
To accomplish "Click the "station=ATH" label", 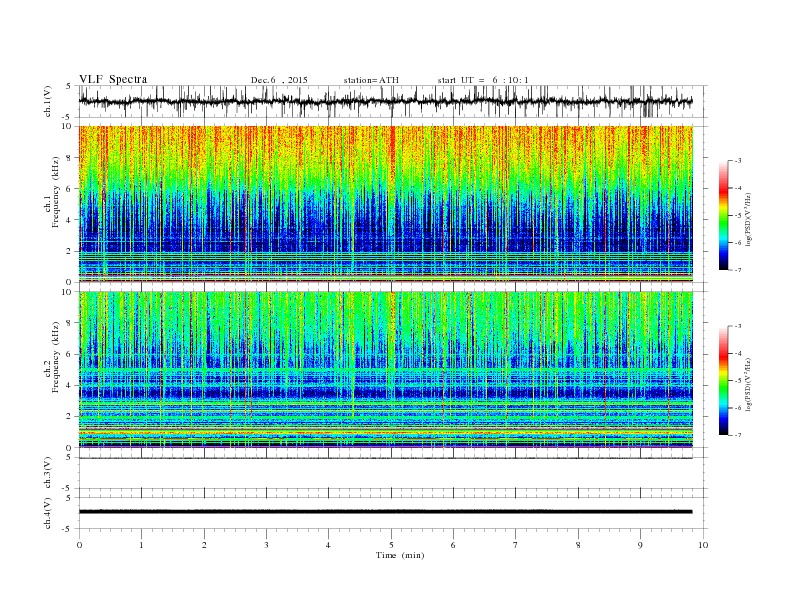I will point(371,80).
